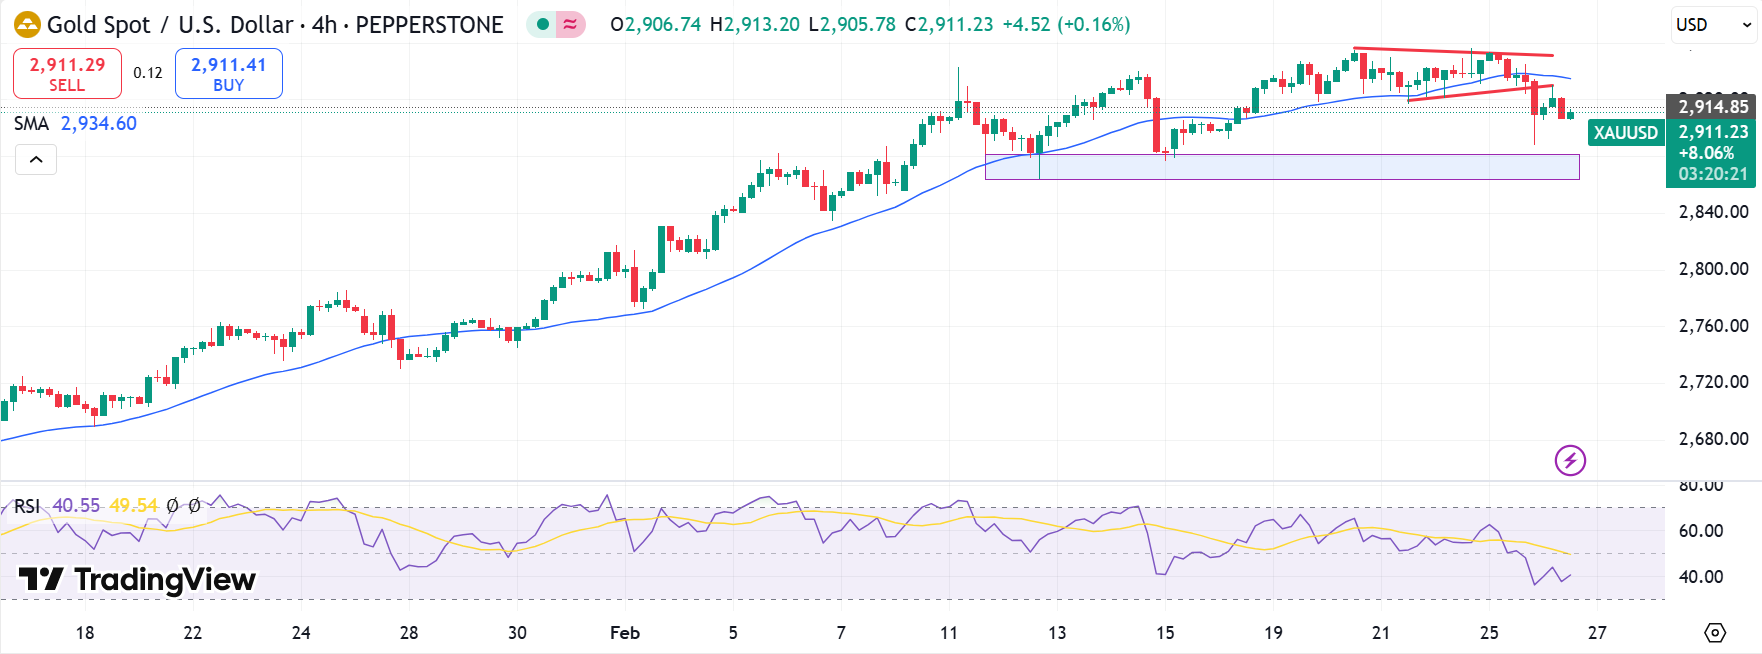Screen dimensions: 1762x654
Task: Click the pink delayed-data wave icon
Action: (570, 24)
